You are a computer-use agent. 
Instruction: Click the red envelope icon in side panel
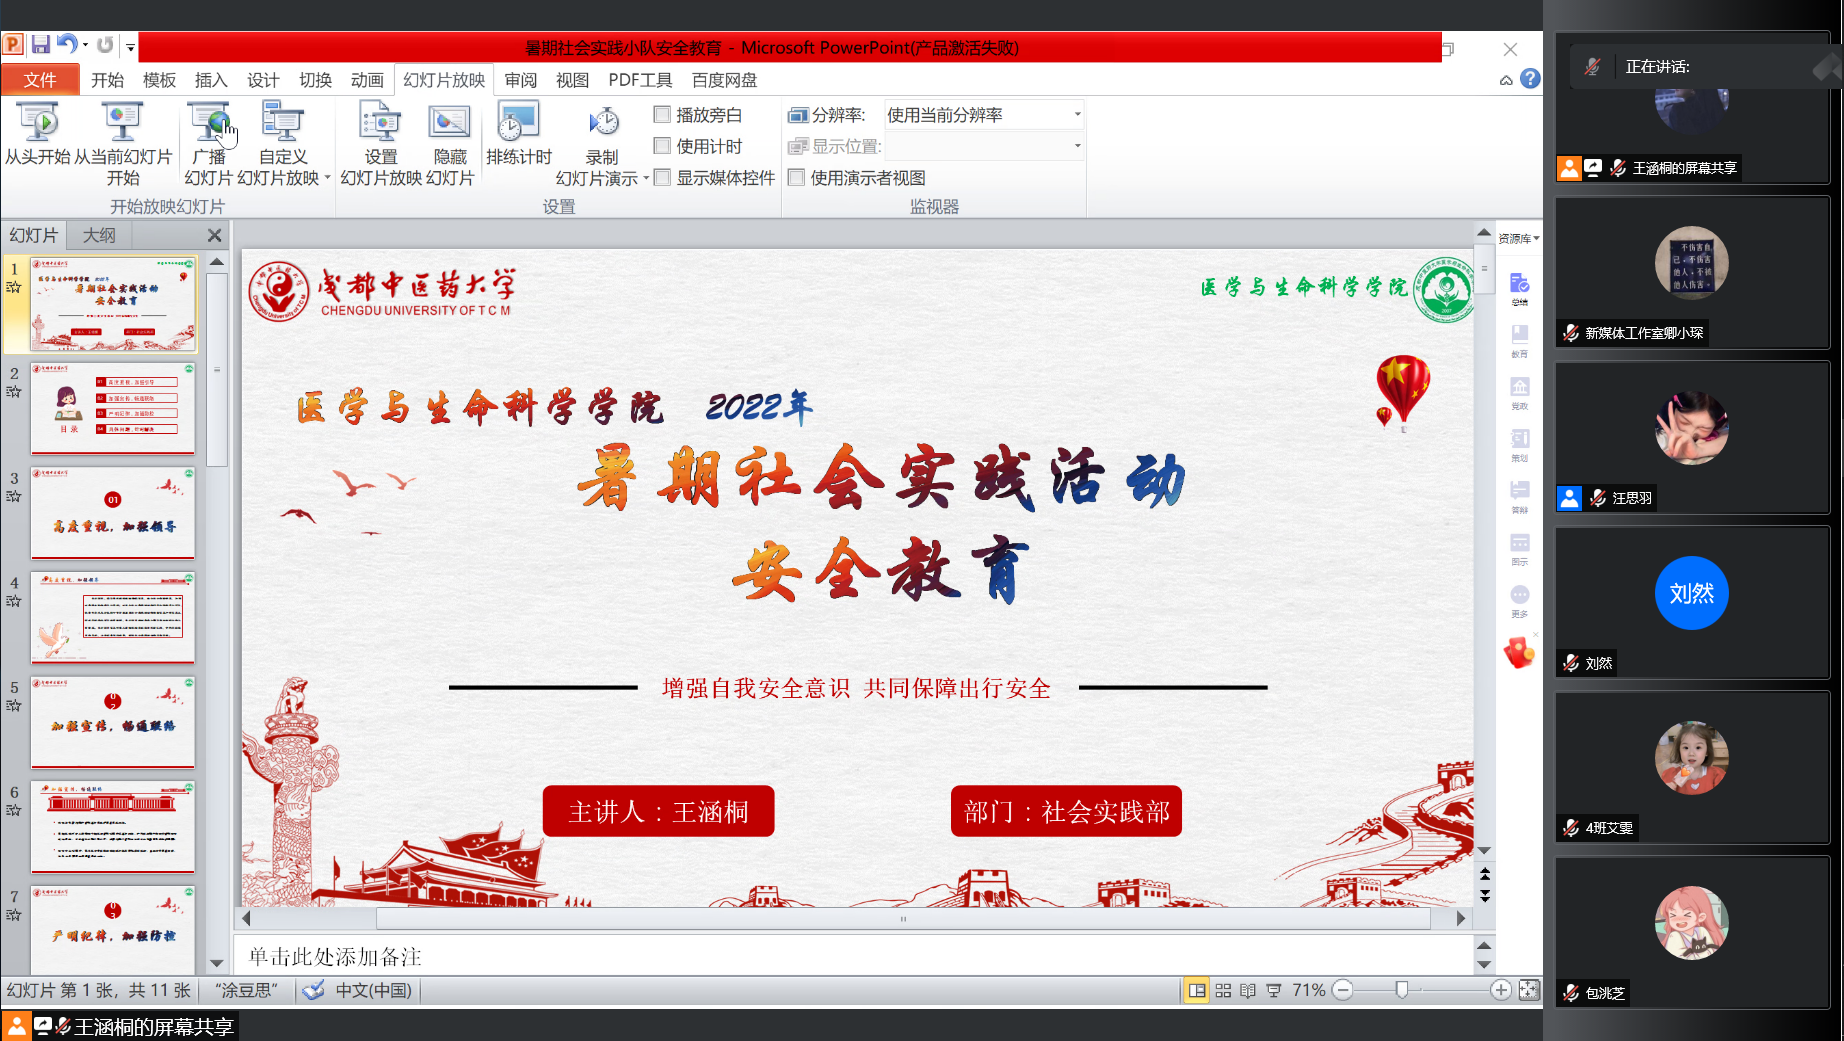pyautogui.click(x=1519, y=653)
